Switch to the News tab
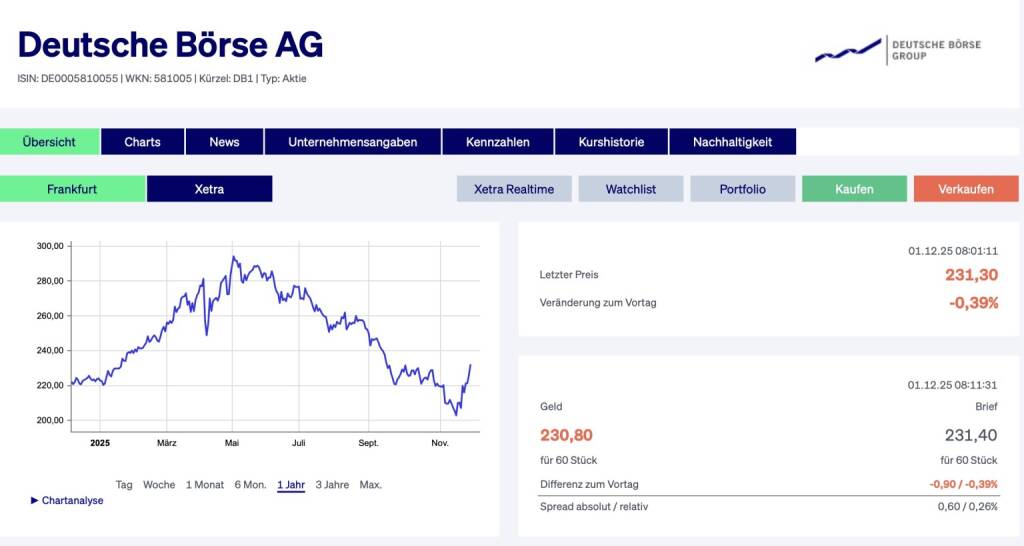This screenshot has width=1024, height=546. (x=224, y=142)
